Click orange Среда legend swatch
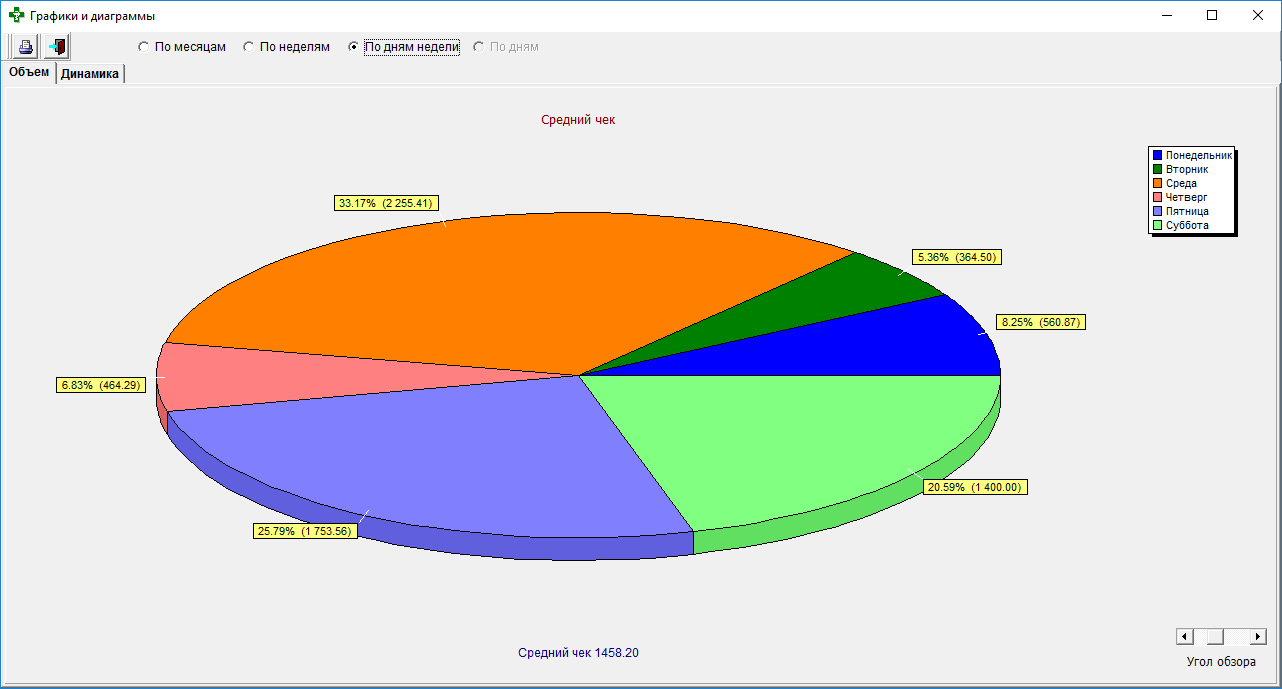This screenshot has height=689, width=1282. 1157,183
